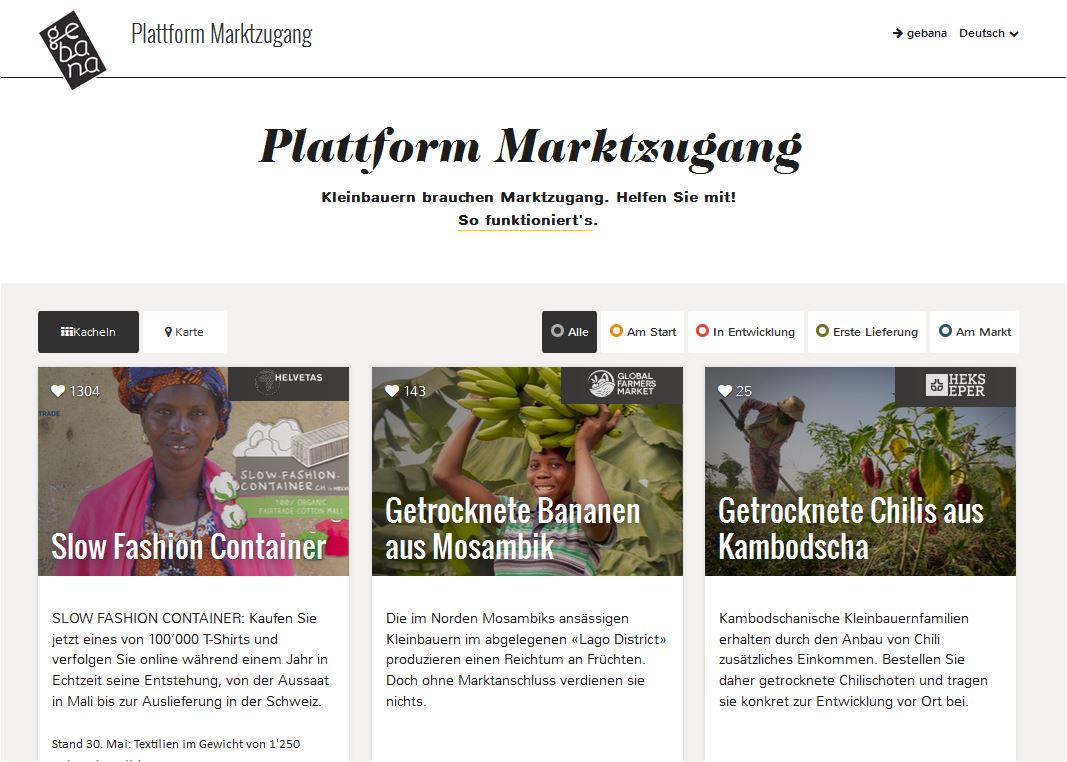The width and height of the screenshot is (1067, 762).
Task: Select the Erste Lieferung filter
Action: point(867,332)
